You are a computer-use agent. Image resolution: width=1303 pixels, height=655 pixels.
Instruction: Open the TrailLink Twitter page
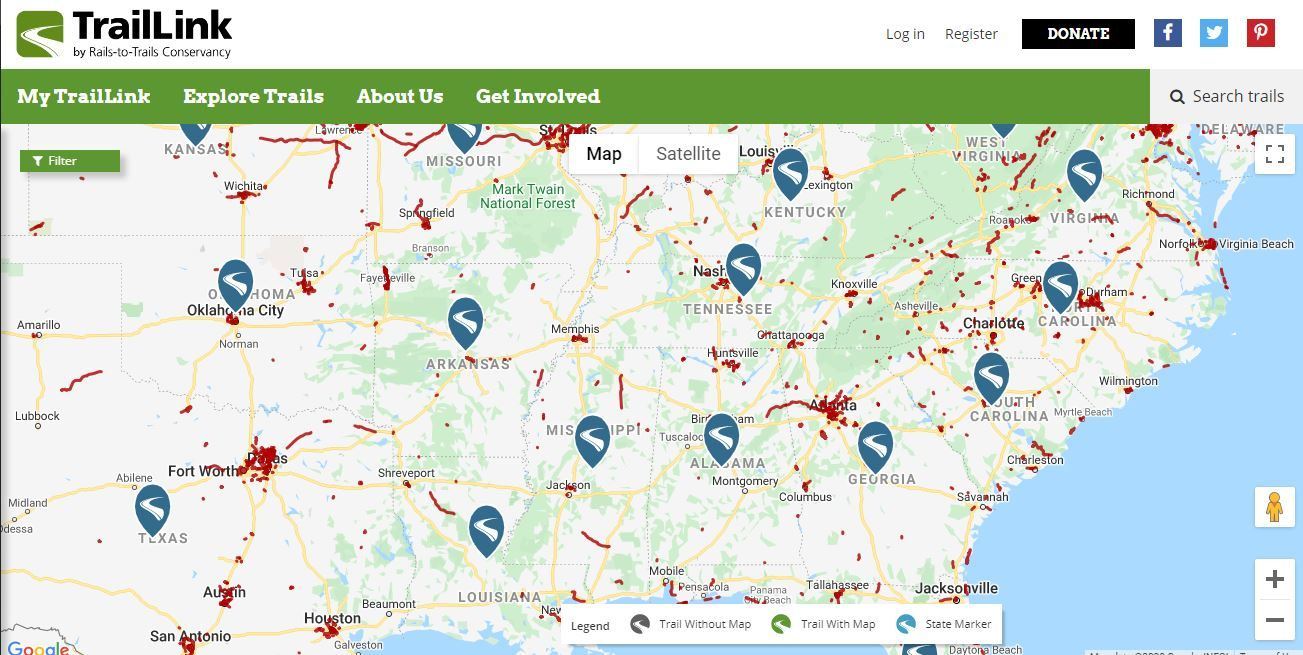[1214, 33]
